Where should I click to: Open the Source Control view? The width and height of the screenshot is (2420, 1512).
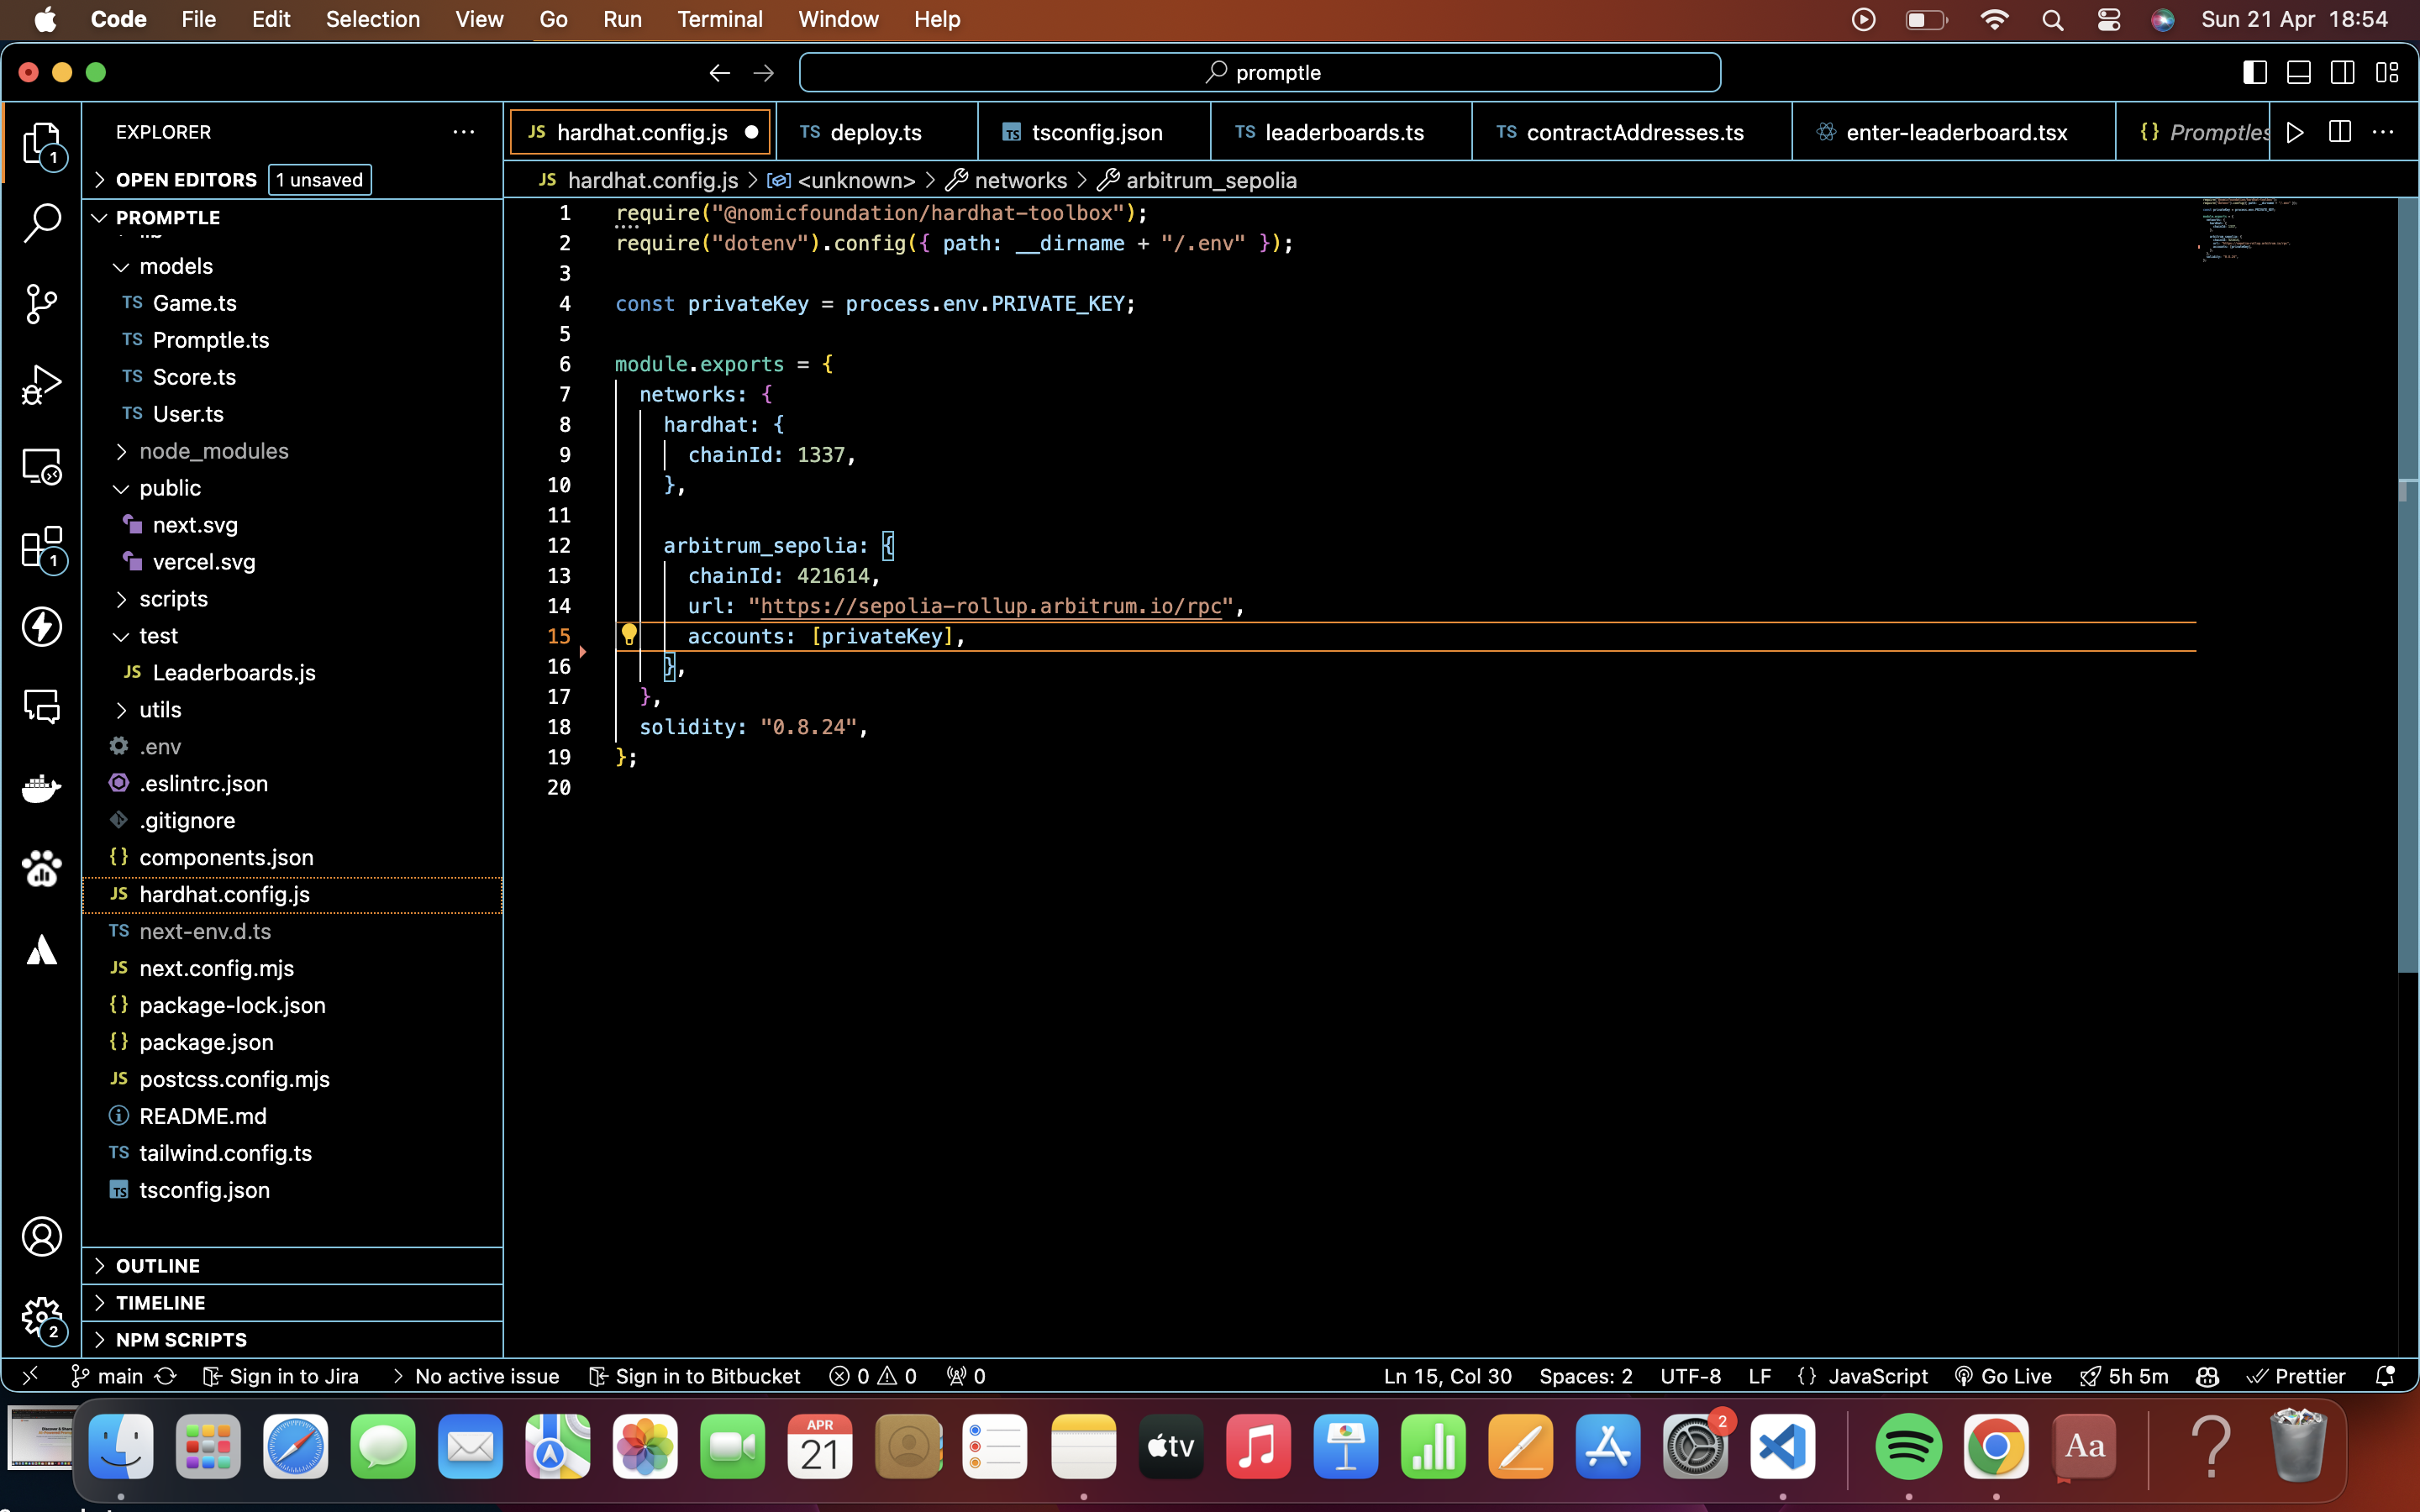pos(41,304)
